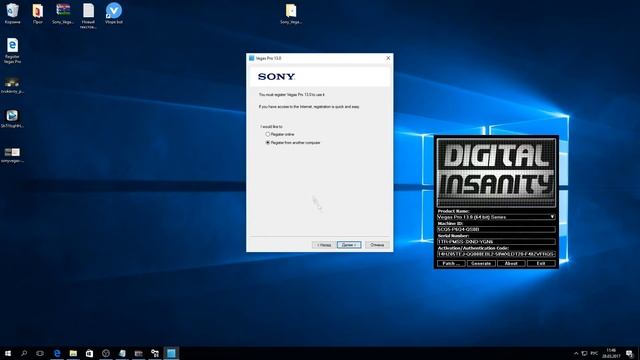
Task: Select Register from another computer option
Action: [x=268, y=143]
